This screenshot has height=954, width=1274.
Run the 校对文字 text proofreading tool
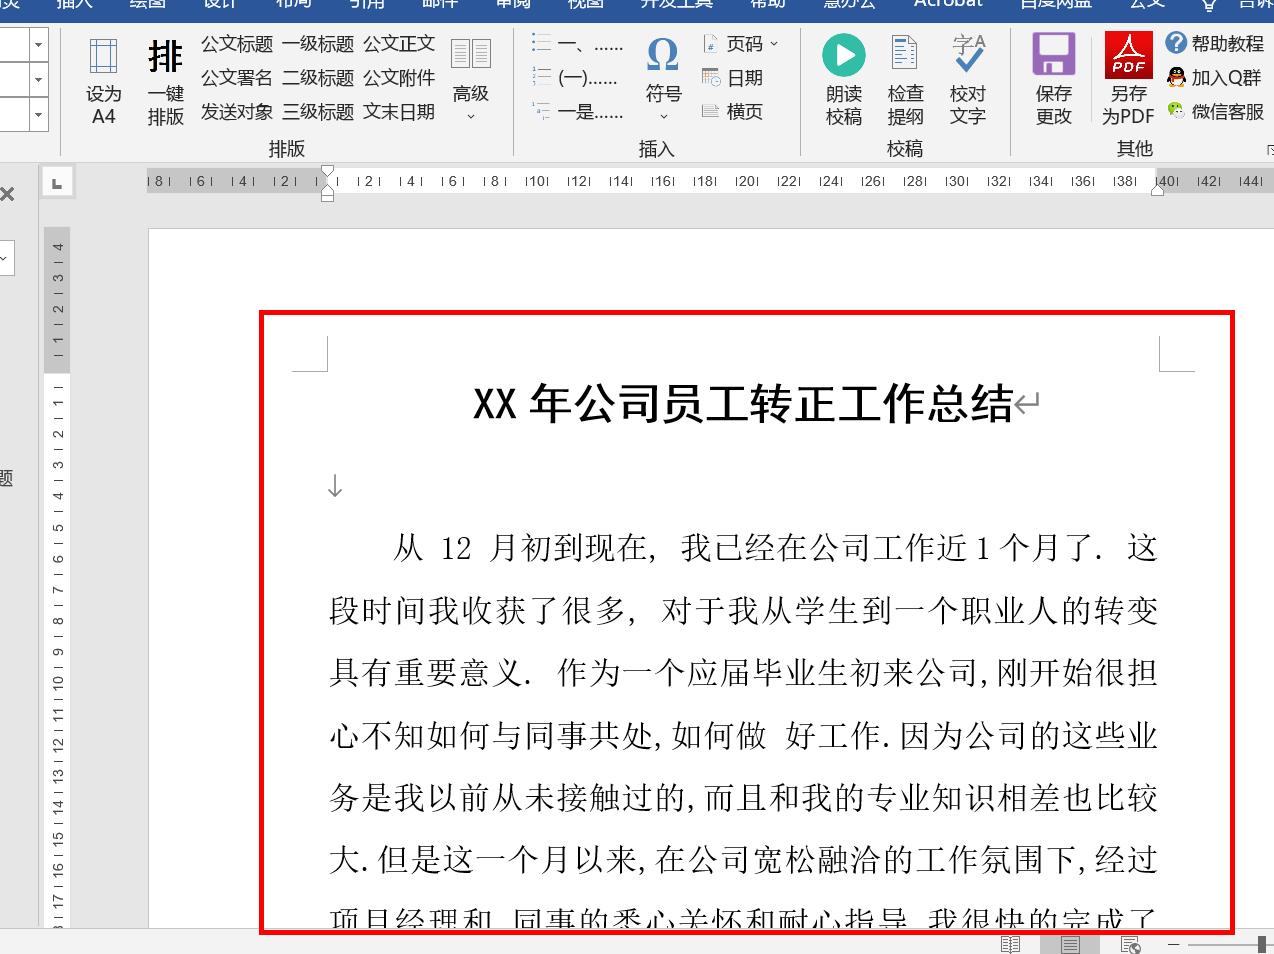pos(968,80)
